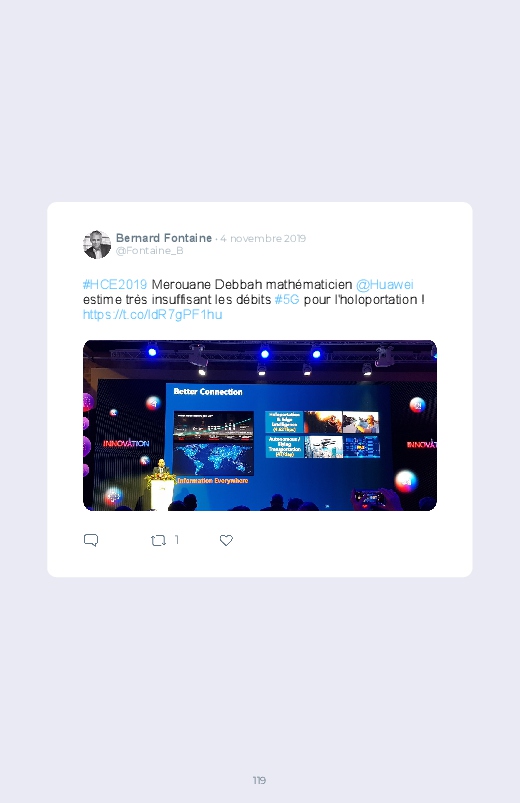The image size is (520, 803).
Task: Click the retweet count number 1
Action: [x=177, y=540]
